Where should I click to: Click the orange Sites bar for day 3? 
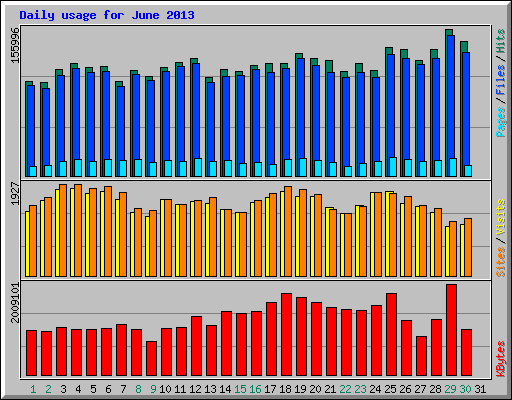click(x=63, y=230)
